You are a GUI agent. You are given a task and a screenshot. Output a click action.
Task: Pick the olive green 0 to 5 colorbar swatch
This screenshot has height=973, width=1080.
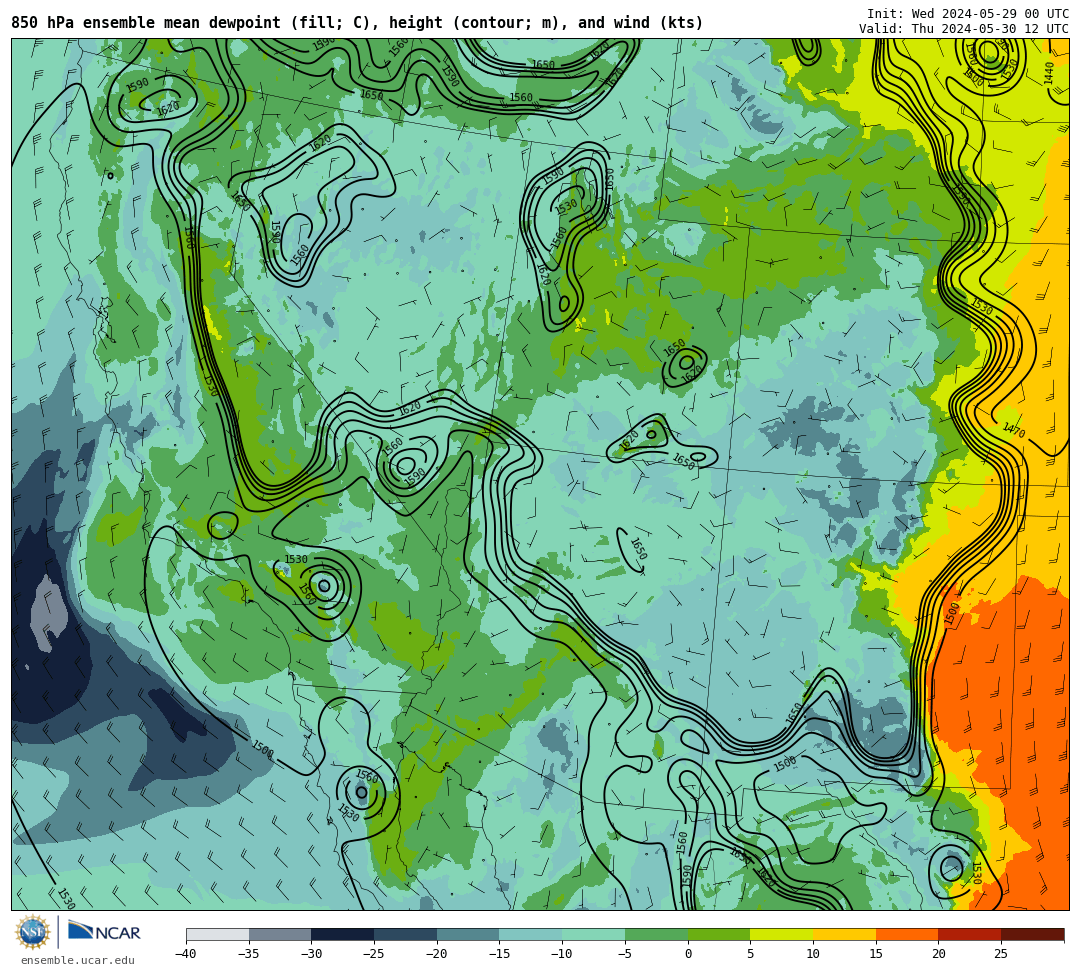point(719,934)
